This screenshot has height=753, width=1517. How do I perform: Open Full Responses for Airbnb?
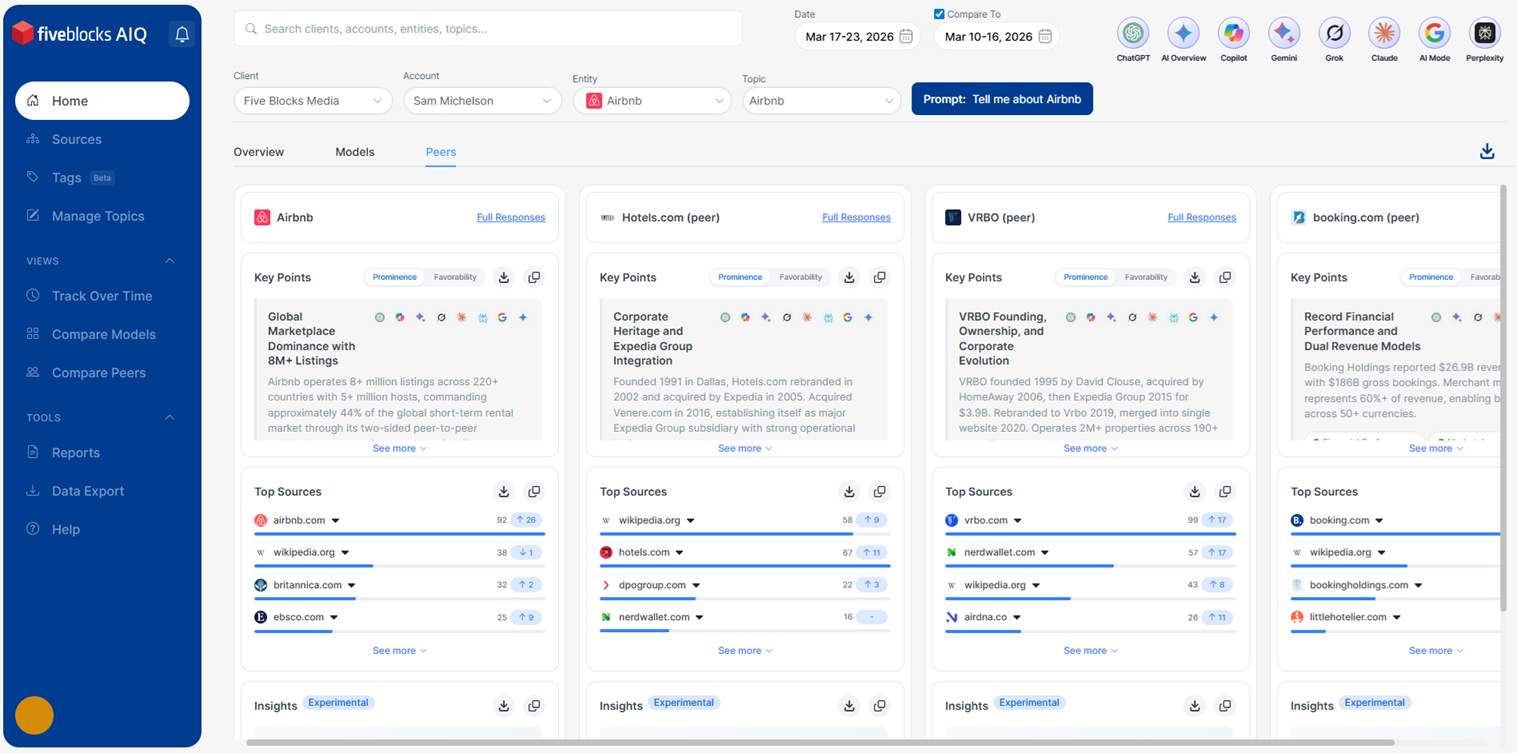[511, 217]
